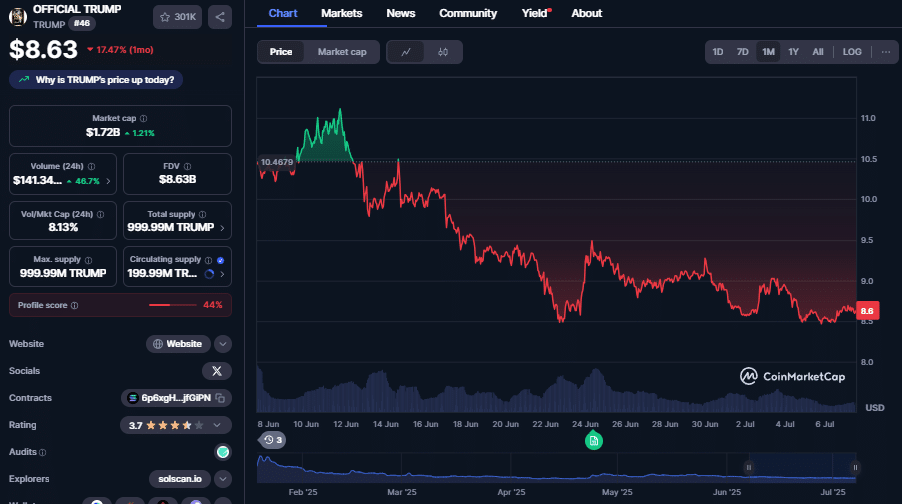The width and height of the screenshot is (902, 504).
Task: Click Circulating supply info icon
Action: pos(208,260)
